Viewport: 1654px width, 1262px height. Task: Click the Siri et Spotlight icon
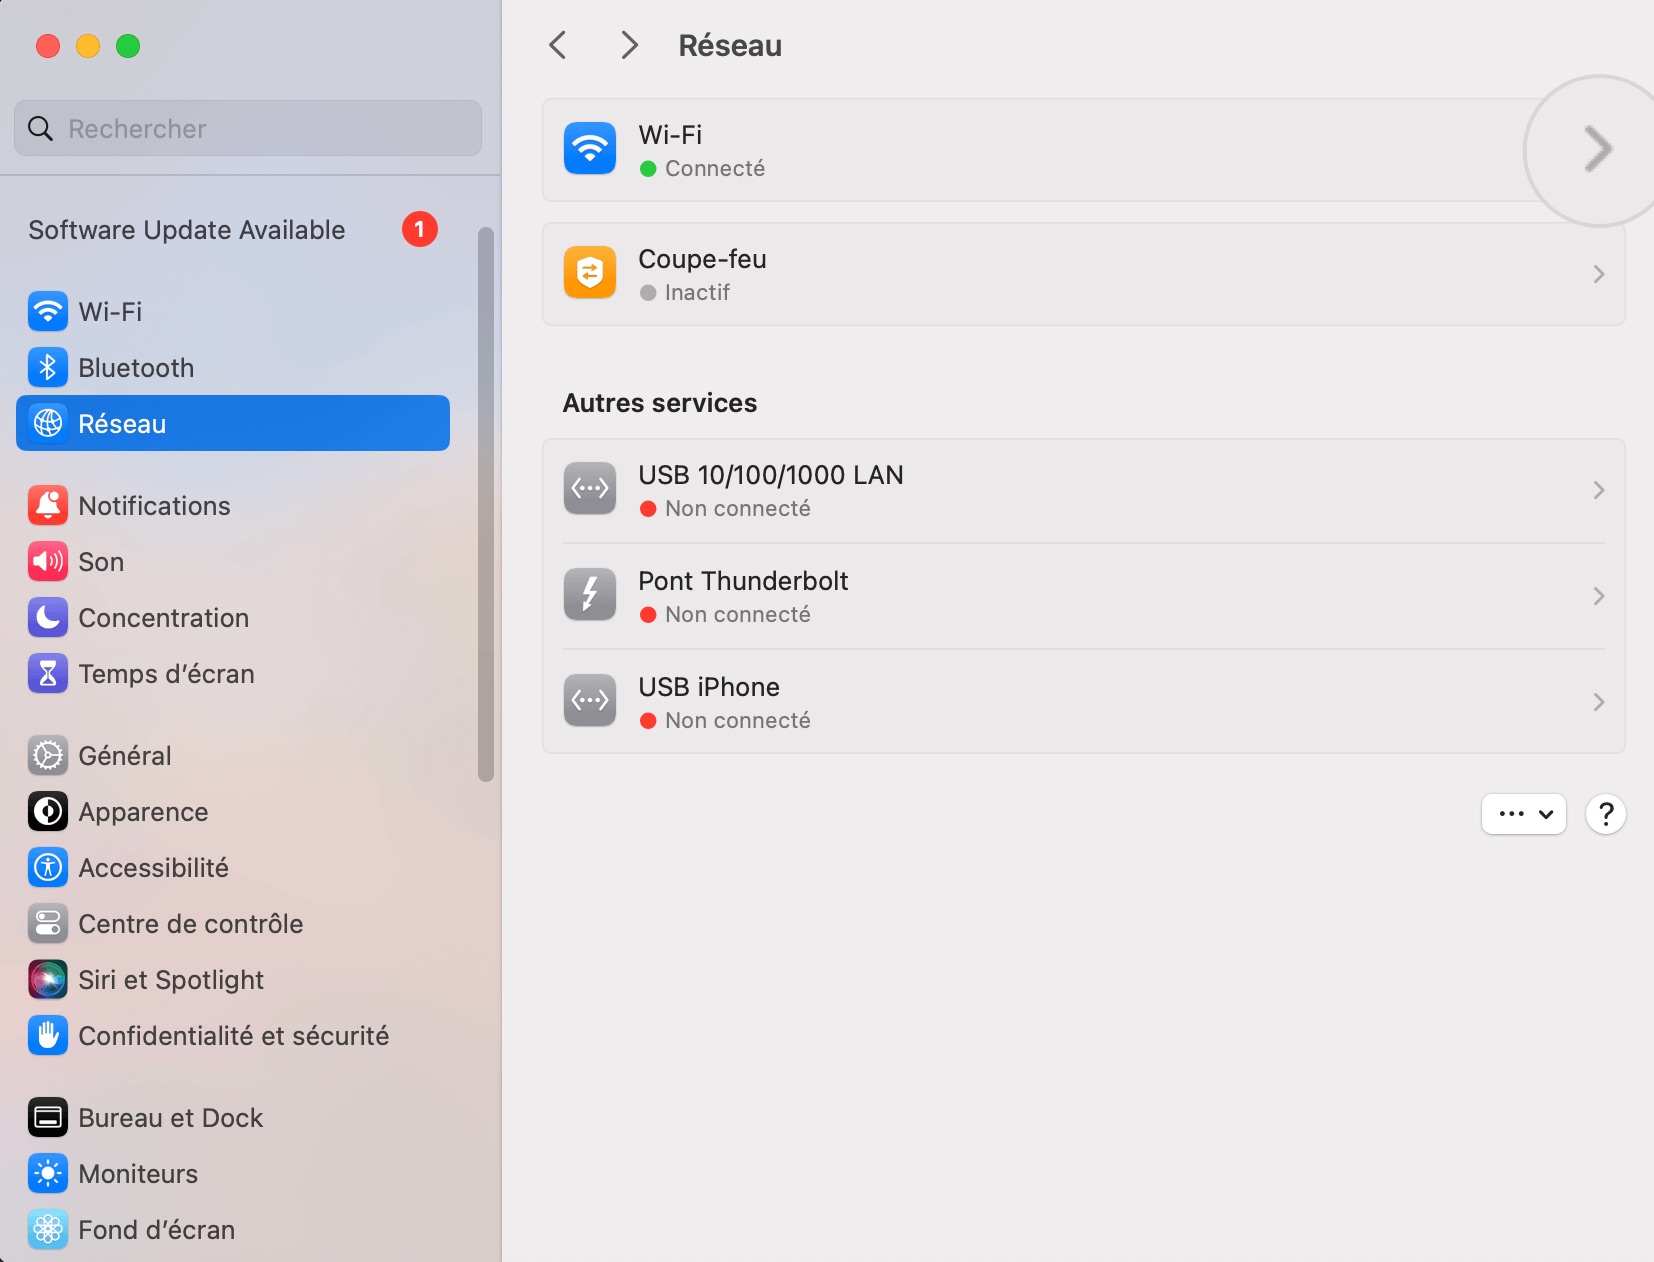(48, 980)
